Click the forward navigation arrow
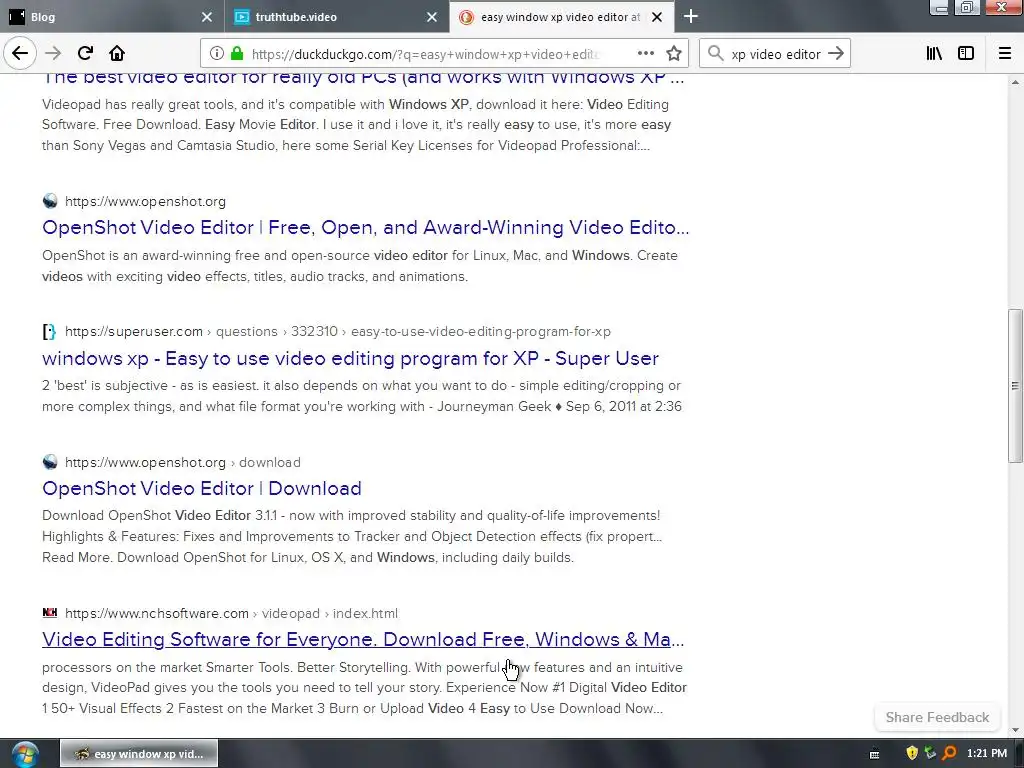The image size is (1024, 768). [x=53, y=54]
